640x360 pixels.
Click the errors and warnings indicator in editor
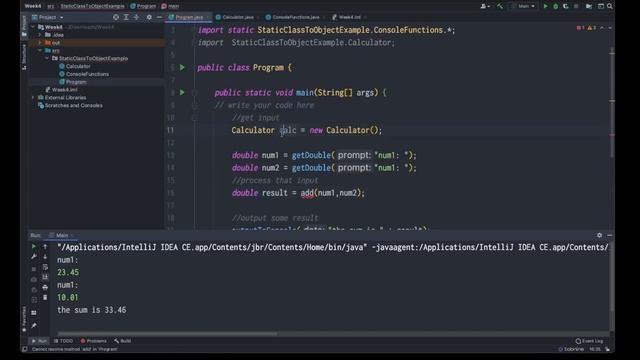point(586,28)
